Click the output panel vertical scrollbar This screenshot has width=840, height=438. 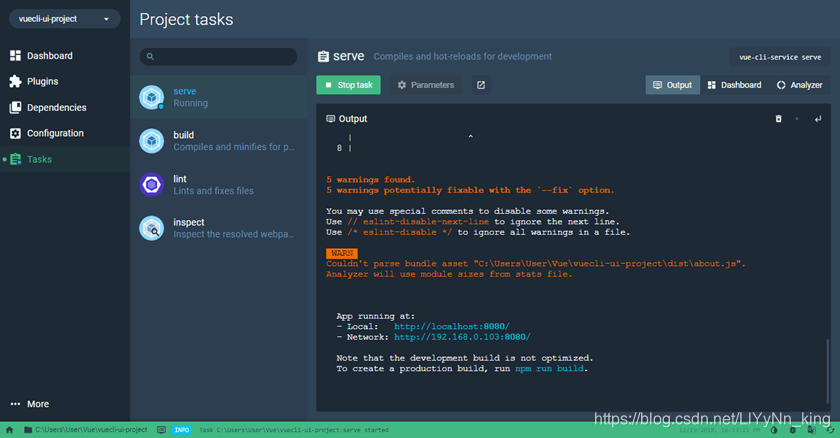[x=828, y=371]
